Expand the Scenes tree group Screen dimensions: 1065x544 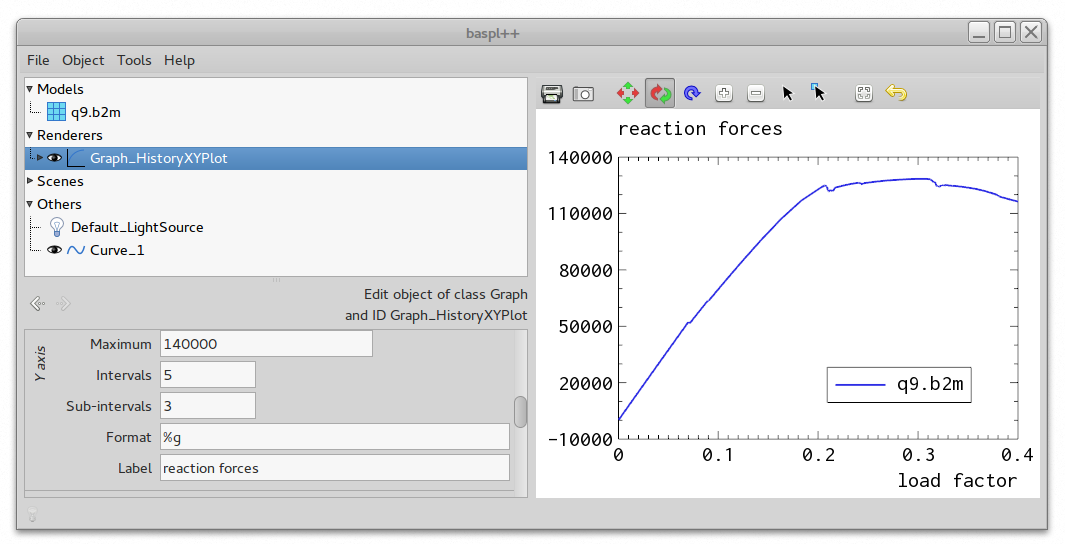click(30, 181)
